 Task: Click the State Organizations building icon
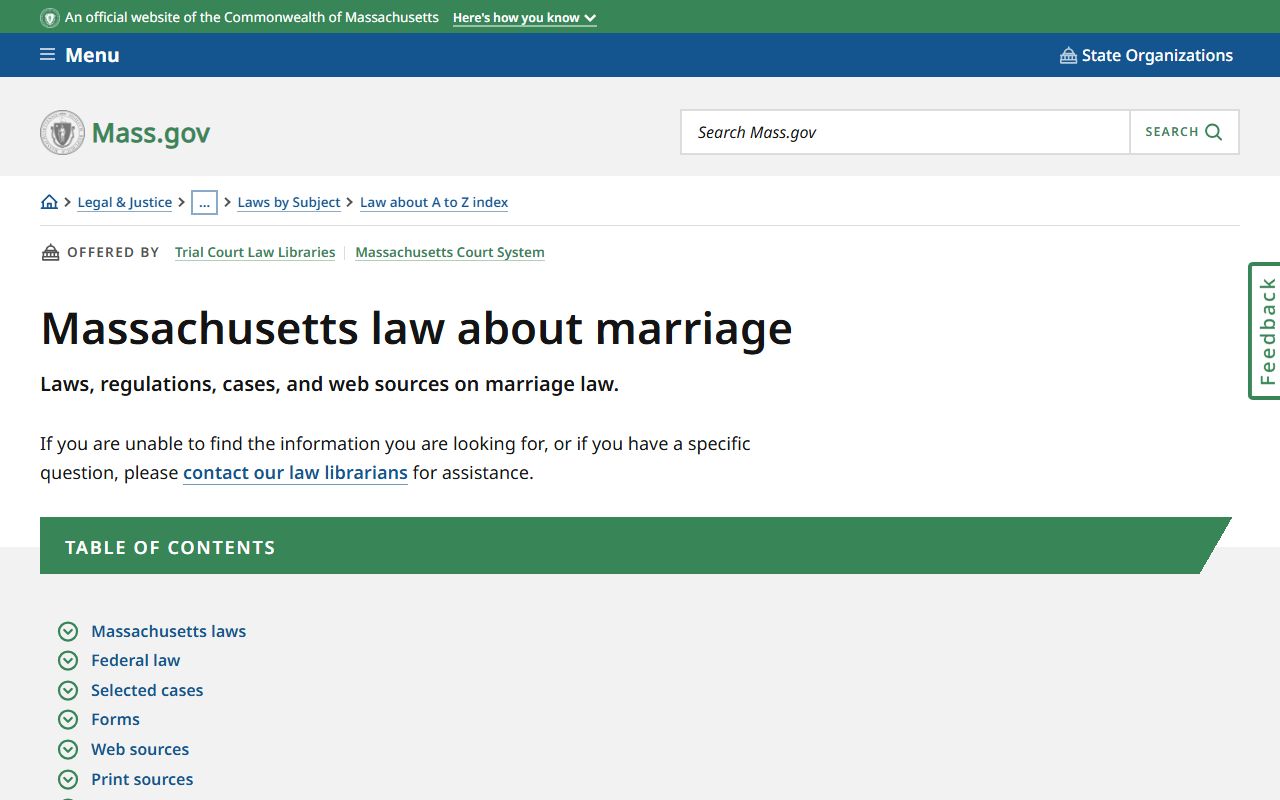click(x=1068, y=55)
